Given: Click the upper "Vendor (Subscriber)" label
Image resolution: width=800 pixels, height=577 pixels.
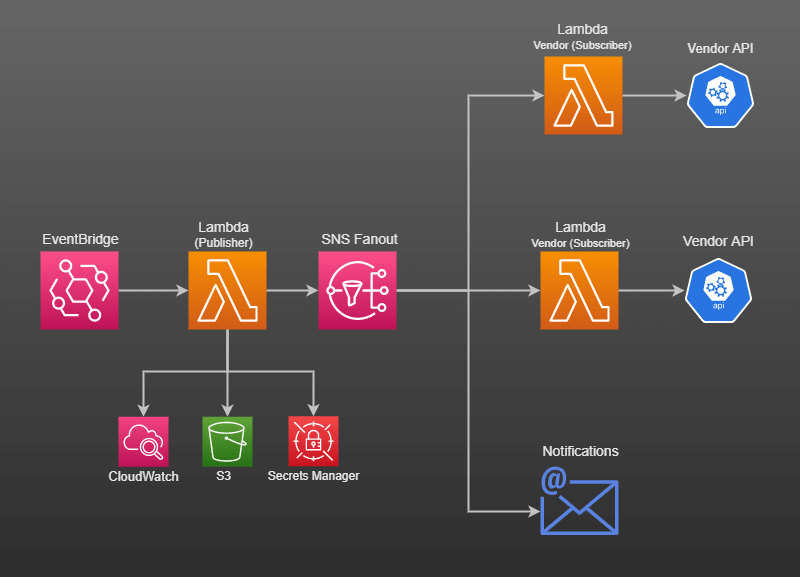Looking at the screenshot, I should point(583,45).
